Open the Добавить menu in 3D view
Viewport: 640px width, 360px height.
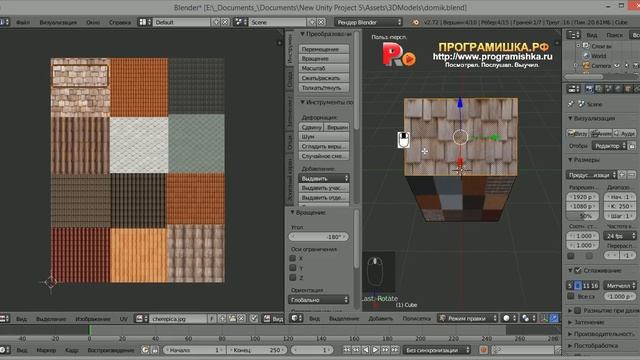point(380,318)
